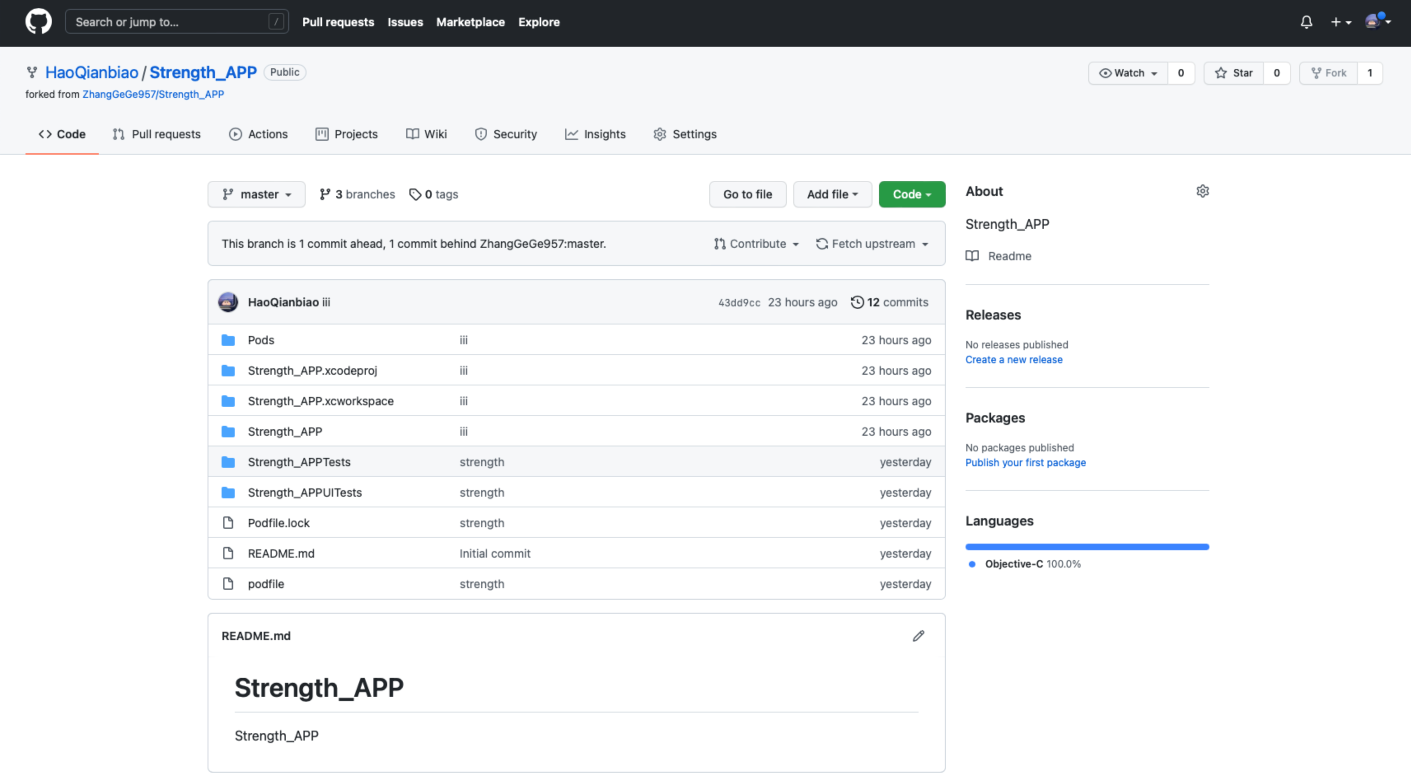View the 12 commits history
Image resolution: width=1411 pixels, height=782 pixels.
click(x=890, y=302)
